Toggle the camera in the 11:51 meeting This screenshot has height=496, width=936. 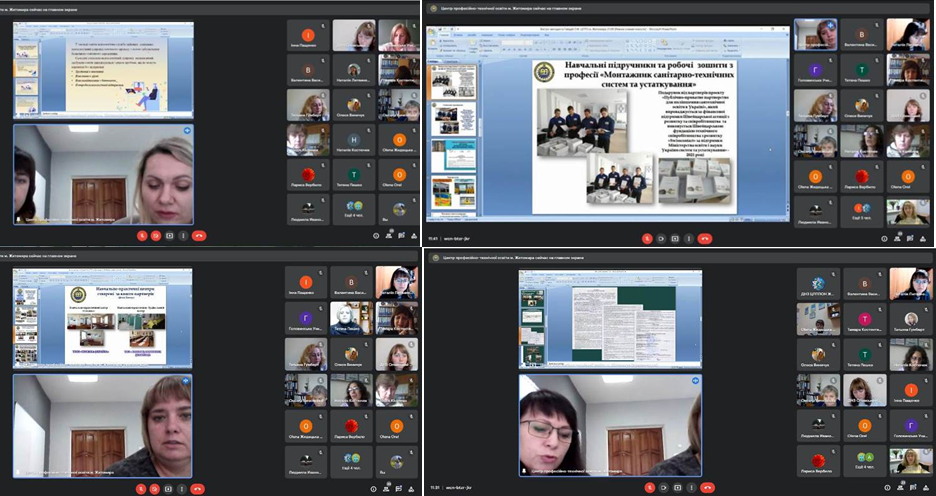(662, 488)
